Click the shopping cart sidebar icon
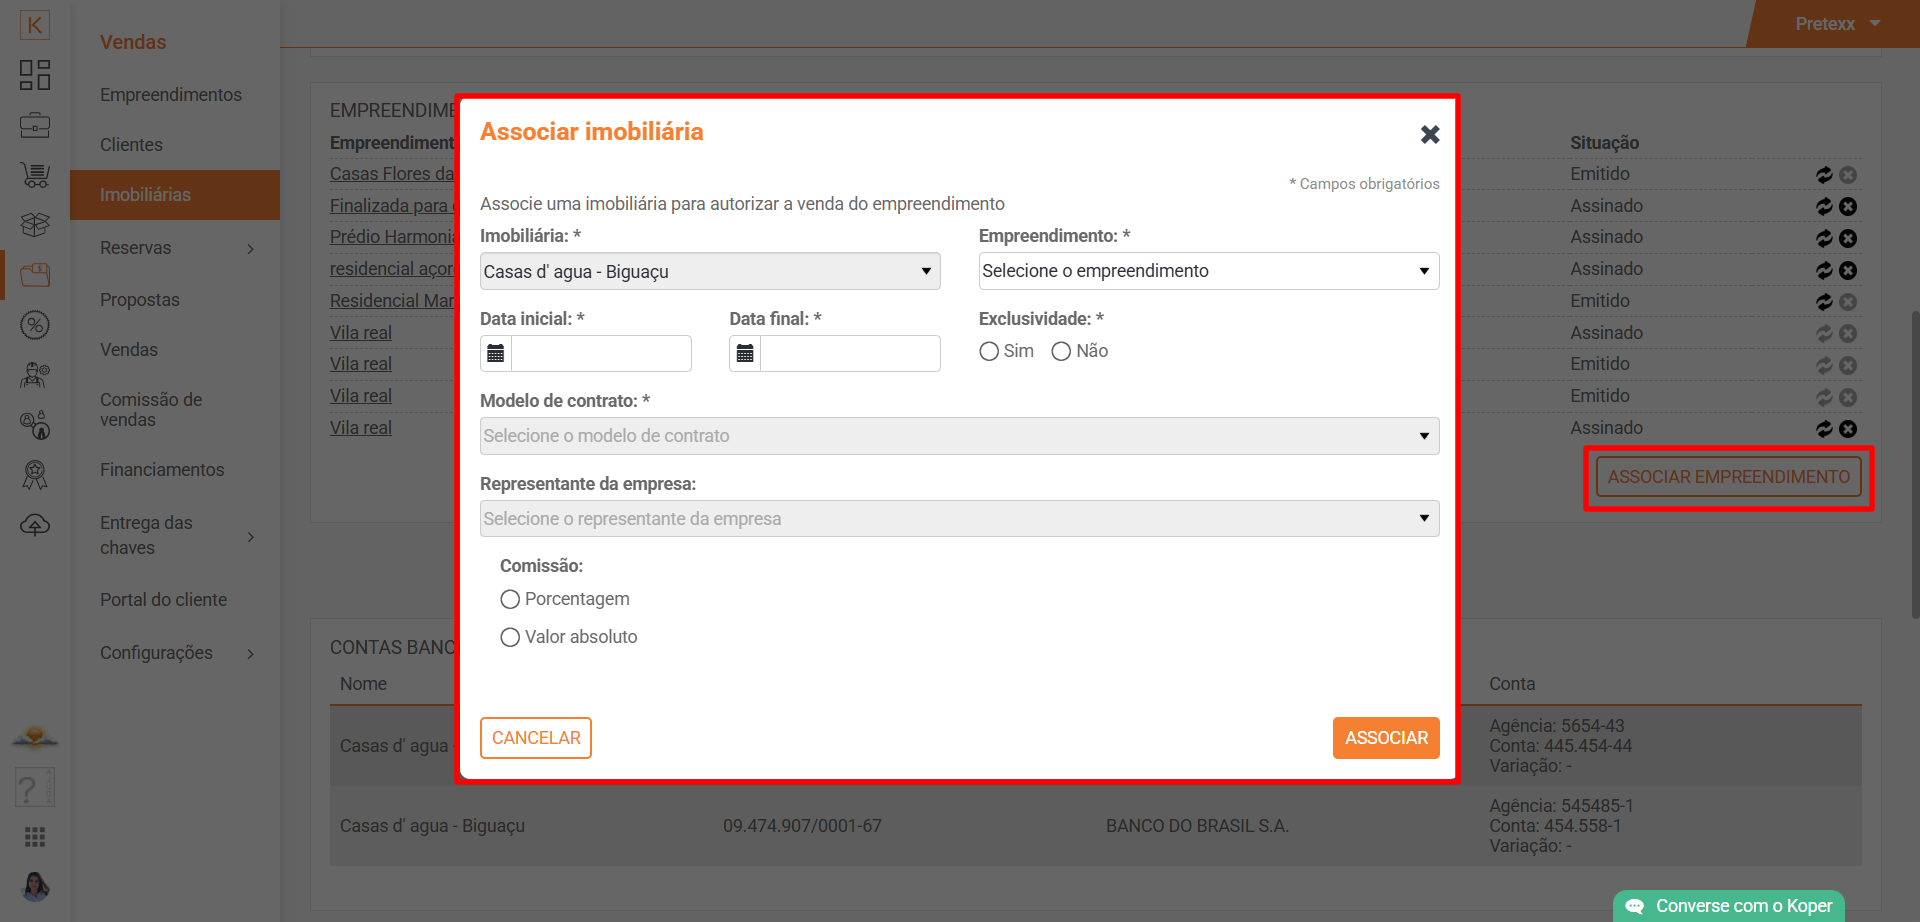1920x922 pixels. (x=35, y=175)
